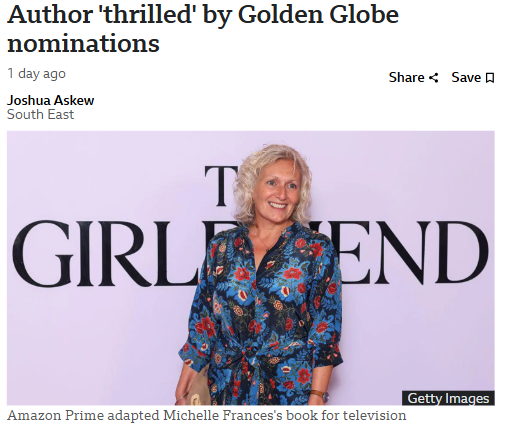Image resolution: width=505 pixels, height=429 pixels.
Task: Click the Save text label
Action: point(466,77)
